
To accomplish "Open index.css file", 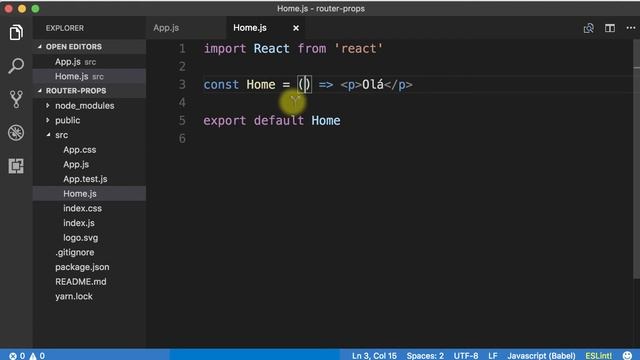I will (x=82, y=209).
